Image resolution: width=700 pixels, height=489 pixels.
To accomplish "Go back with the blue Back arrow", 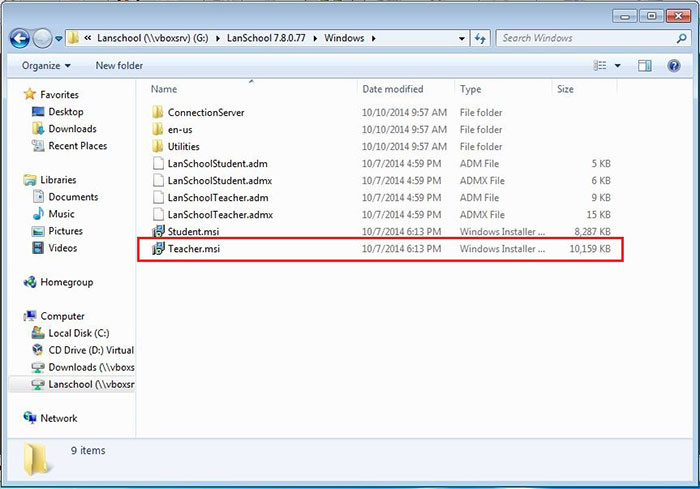I will click(20, 38).
